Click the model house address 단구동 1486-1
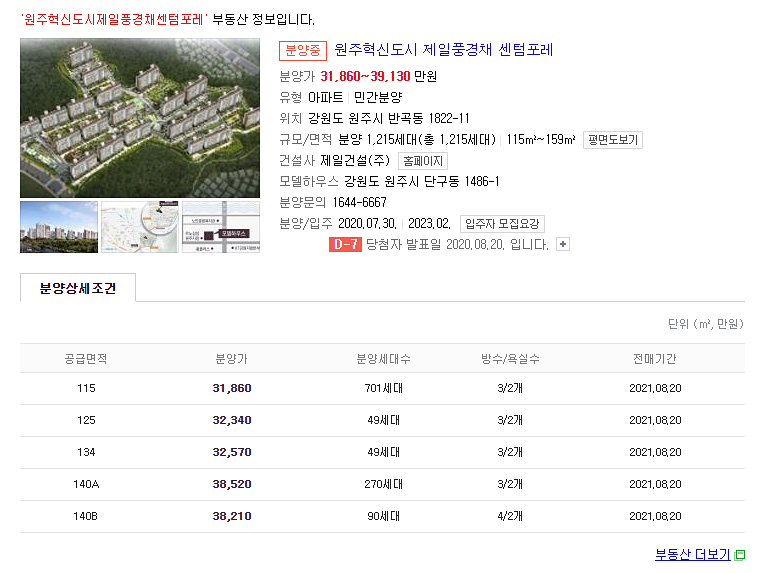Image resolution: width=766 pixels, height=573 pixels. click(461, 182)
